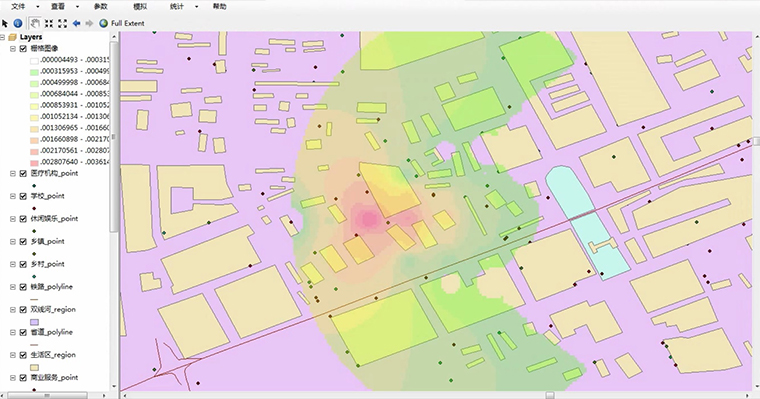Screen dimensions: 760x399
Task: Click the fixed zoom out arrows icon
Action: (x=63, y=23)
